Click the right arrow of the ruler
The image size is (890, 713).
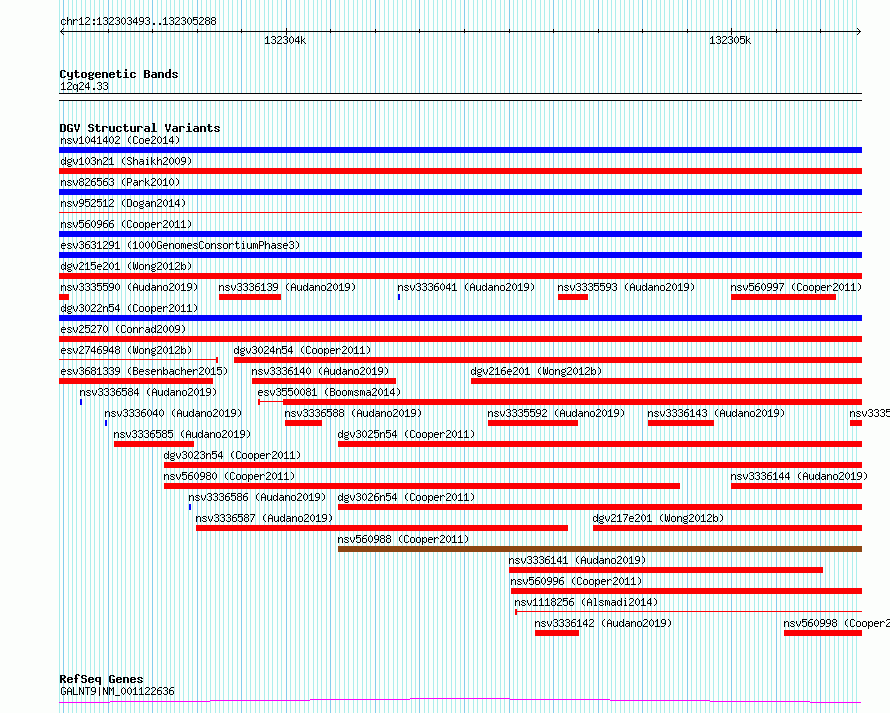pos(859,31)
